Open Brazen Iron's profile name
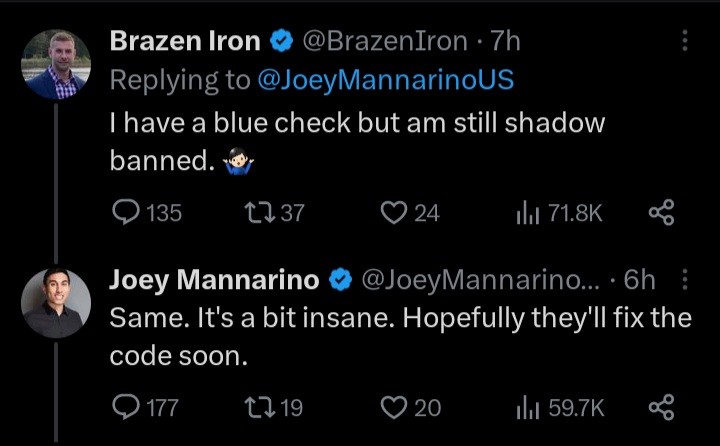Screen dimensions: 720x446 185,41
